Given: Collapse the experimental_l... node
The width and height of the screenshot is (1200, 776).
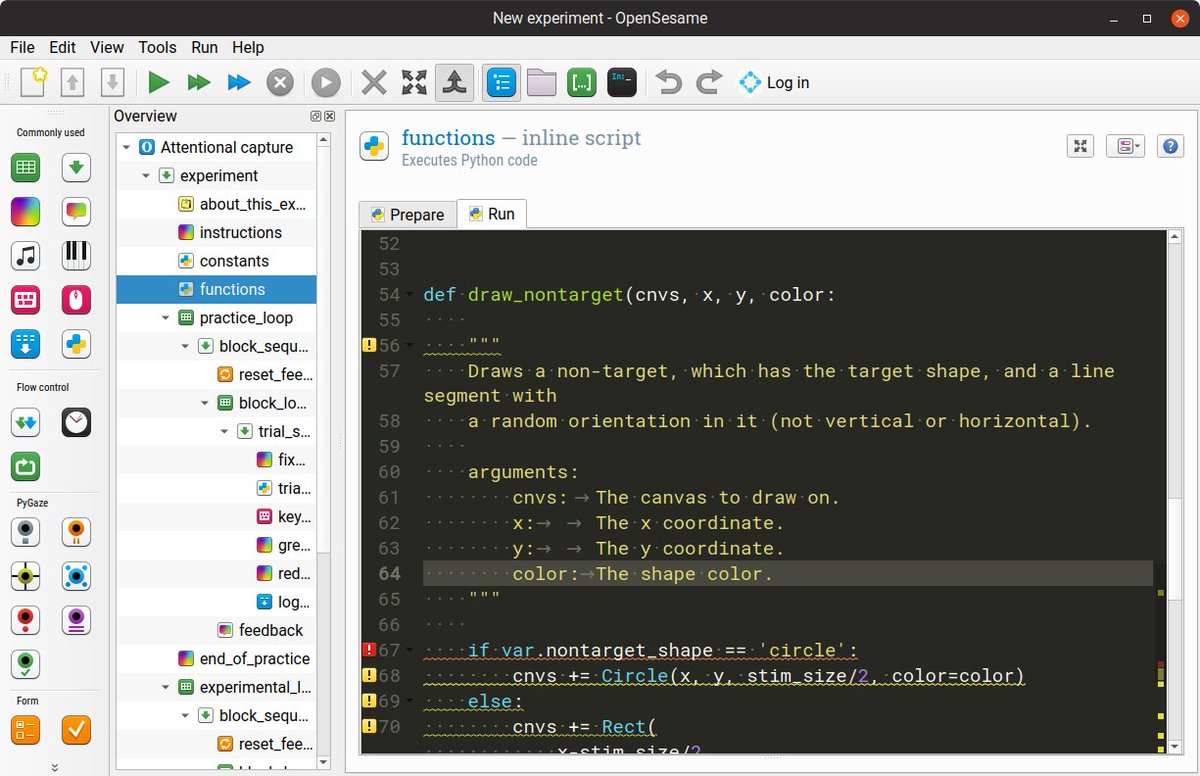Looking at the screenshot, I should pyautogui.click(x=166, y=687).
